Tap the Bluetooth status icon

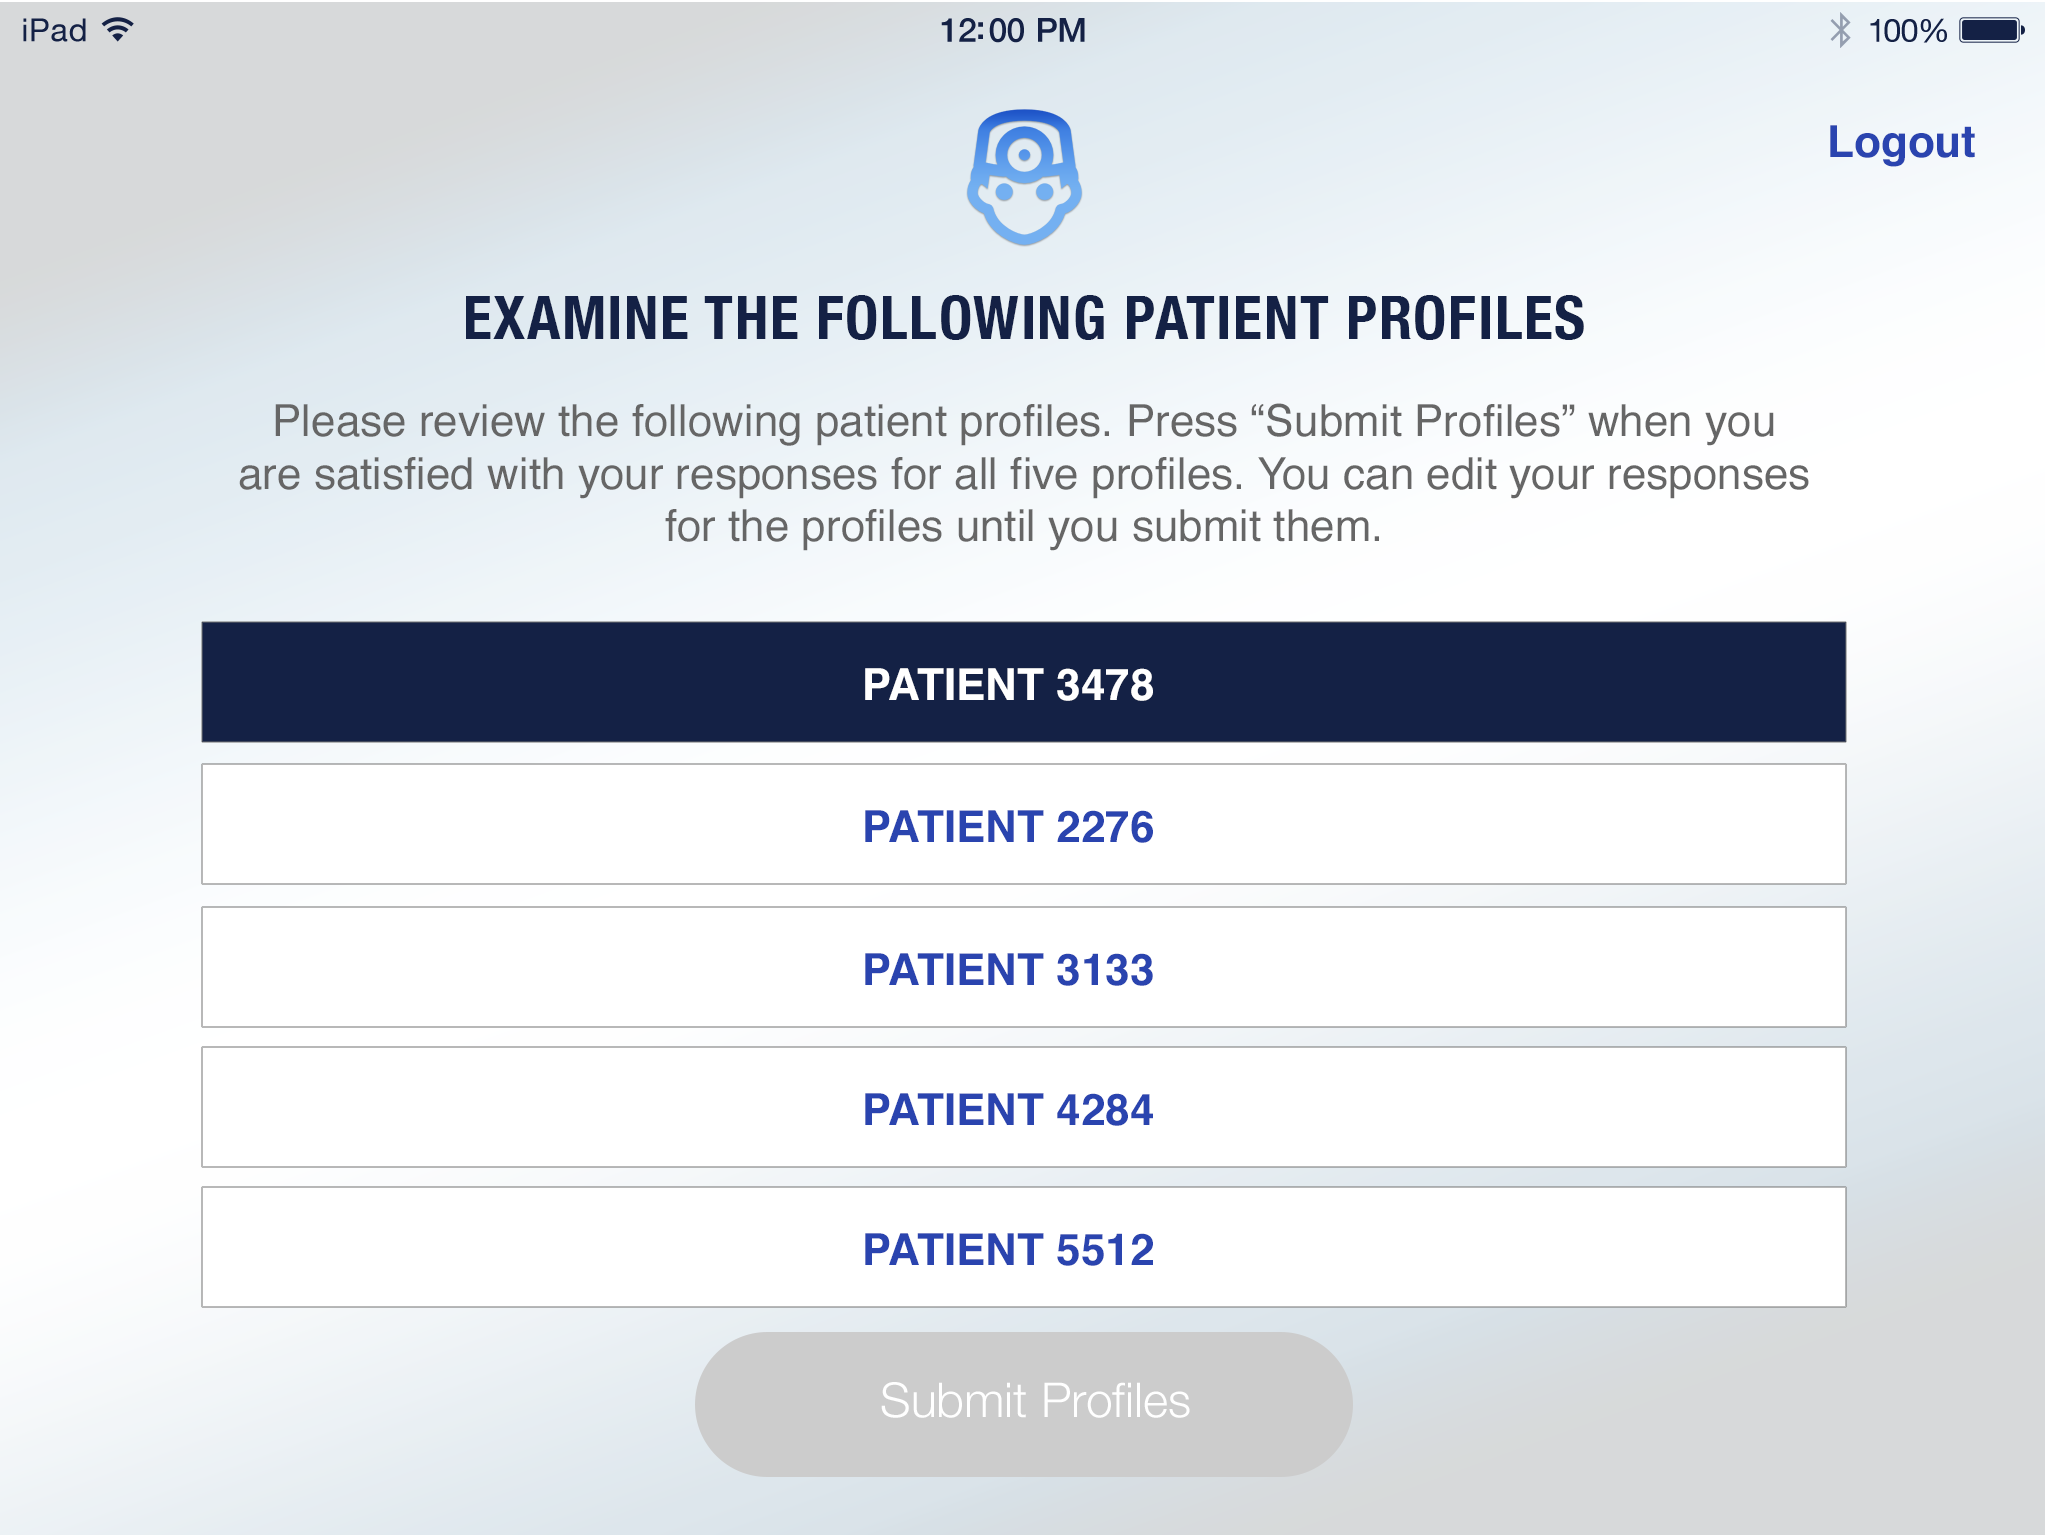click(1840, 30)
